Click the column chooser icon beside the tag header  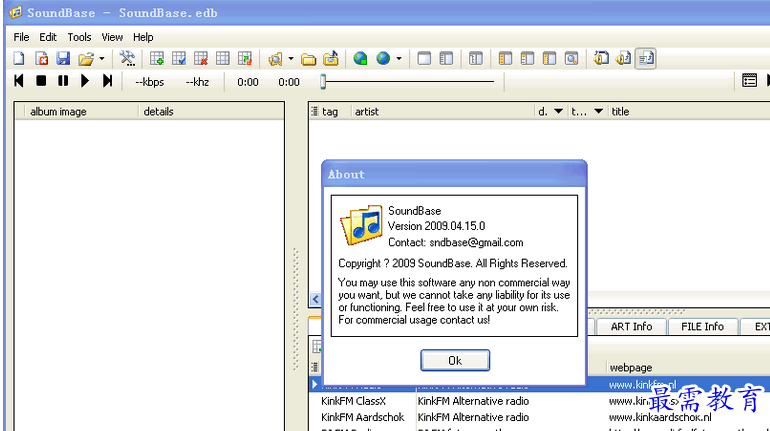pos(314,111)
